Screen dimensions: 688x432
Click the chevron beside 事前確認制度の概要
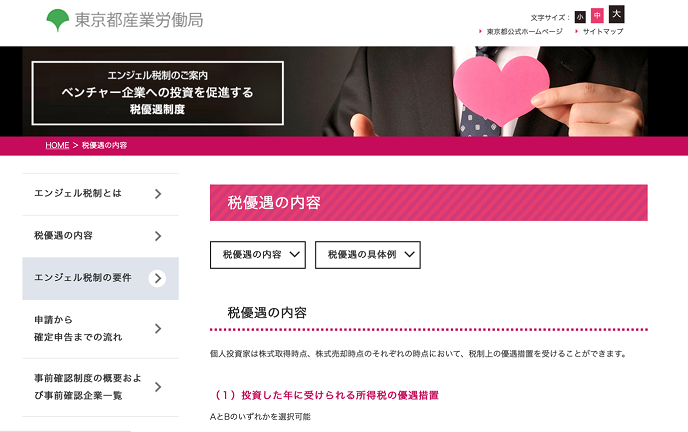158,387
